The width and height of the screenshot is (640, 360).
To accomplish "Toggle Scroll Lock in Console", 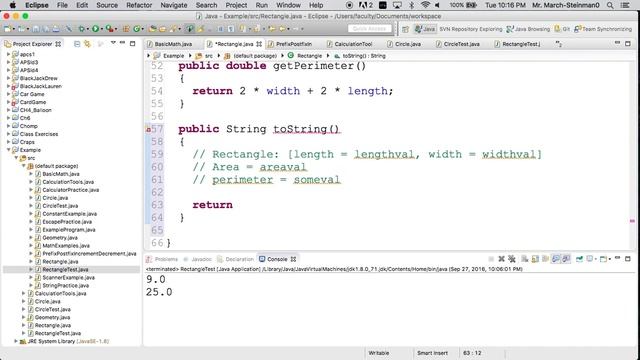I will tap(535, 259).
